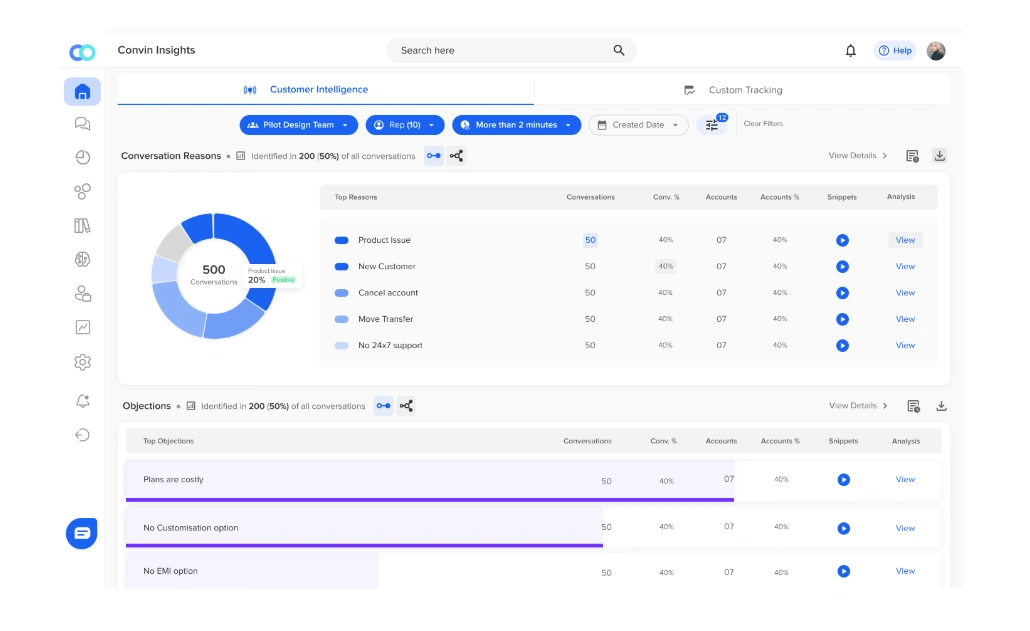Click the AI brain icon in sidebar

click(x=82, y=258)
